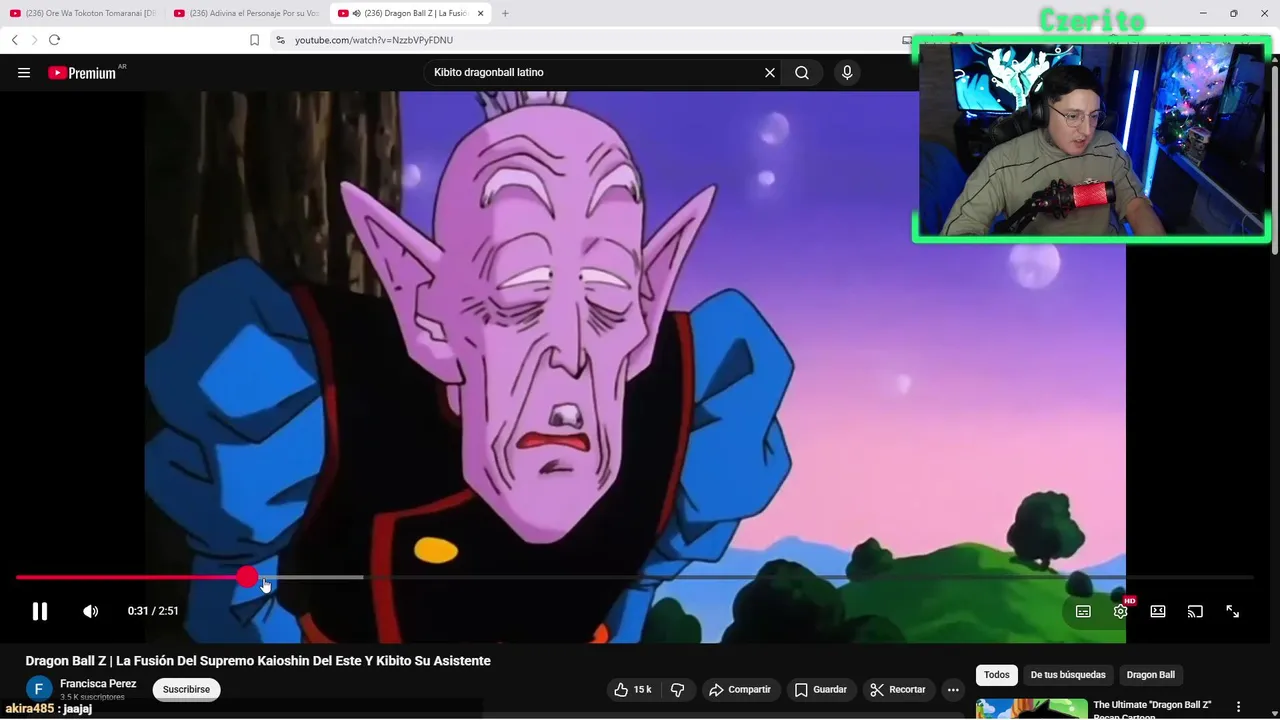This screenshot has width=1280, height=720.
Task: Minimize the browser window
Action: [1204, 13]
